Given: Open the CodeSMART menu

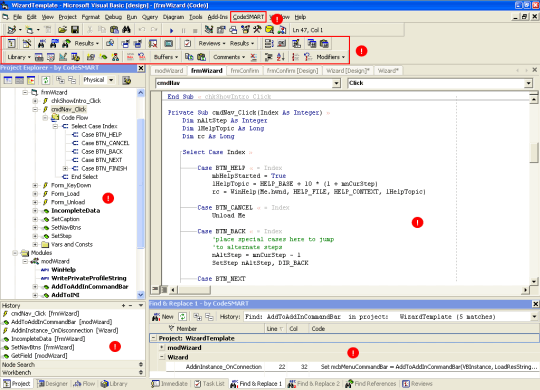Looking at the screenshot, I should [x=248, y=17].
